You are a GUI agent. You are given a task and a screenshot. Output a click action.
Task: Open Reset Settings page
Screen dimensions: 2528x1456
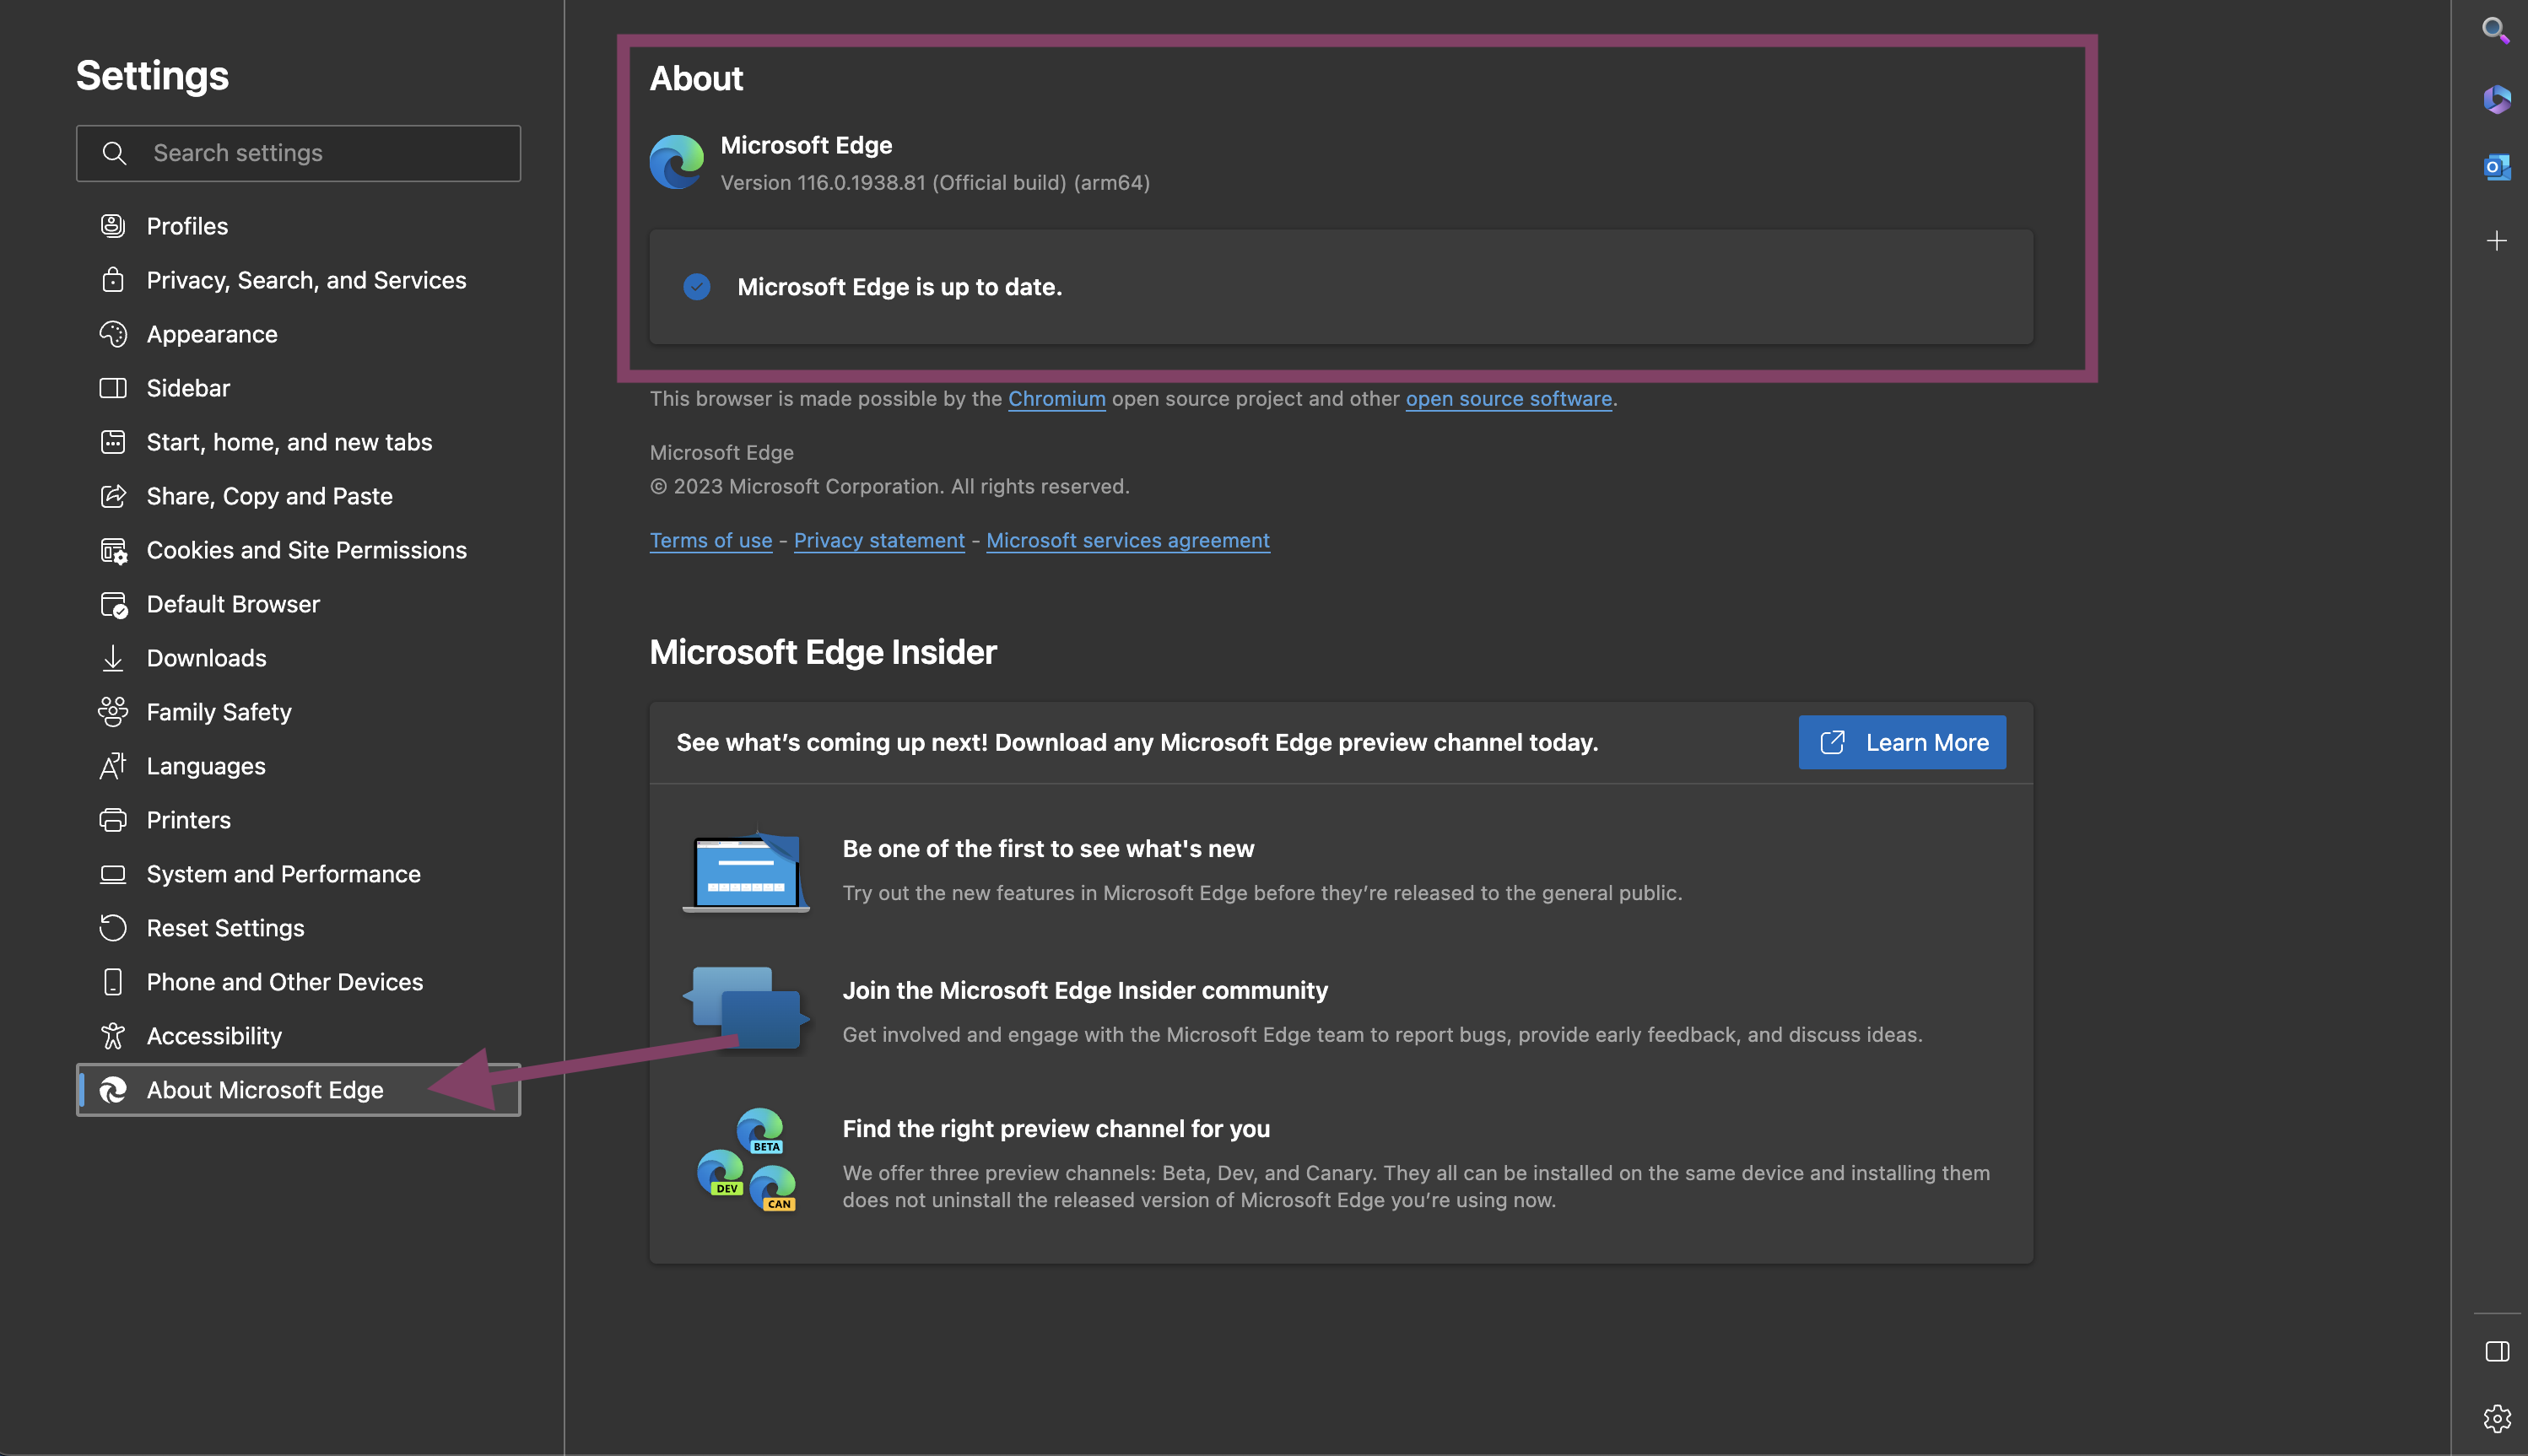(x=298, y=928)
